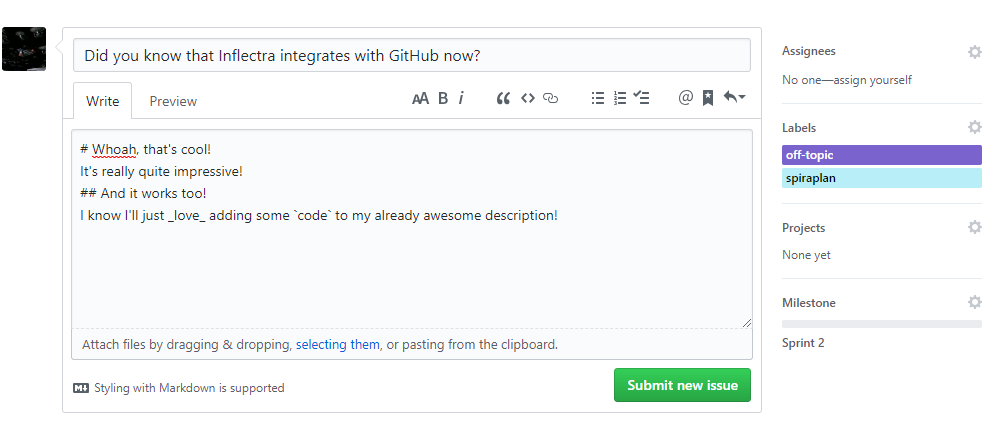This screenshot has width=996, height=422.
Task: Click the @ mention icon
Action: [685, 98]
